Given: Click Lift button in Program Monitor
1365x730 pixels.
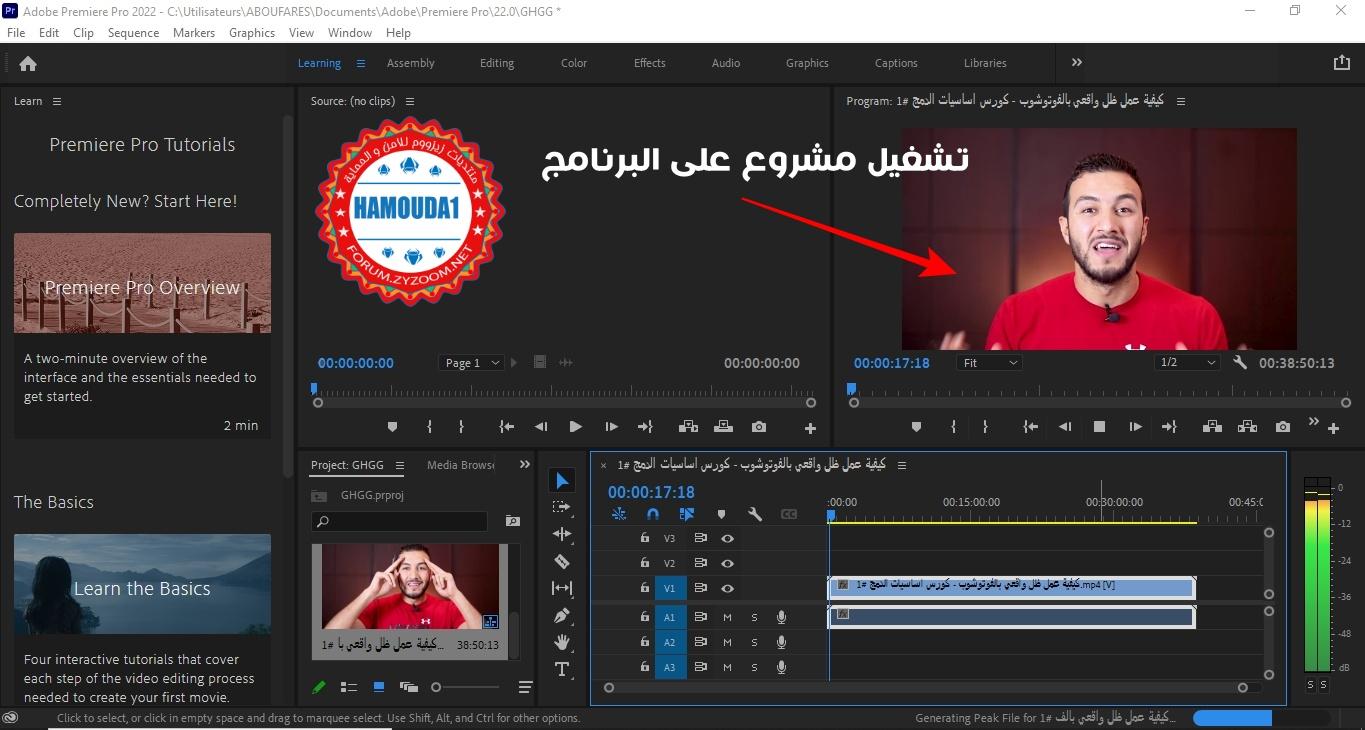Looking at the screenshot, I should point(1212,427).
